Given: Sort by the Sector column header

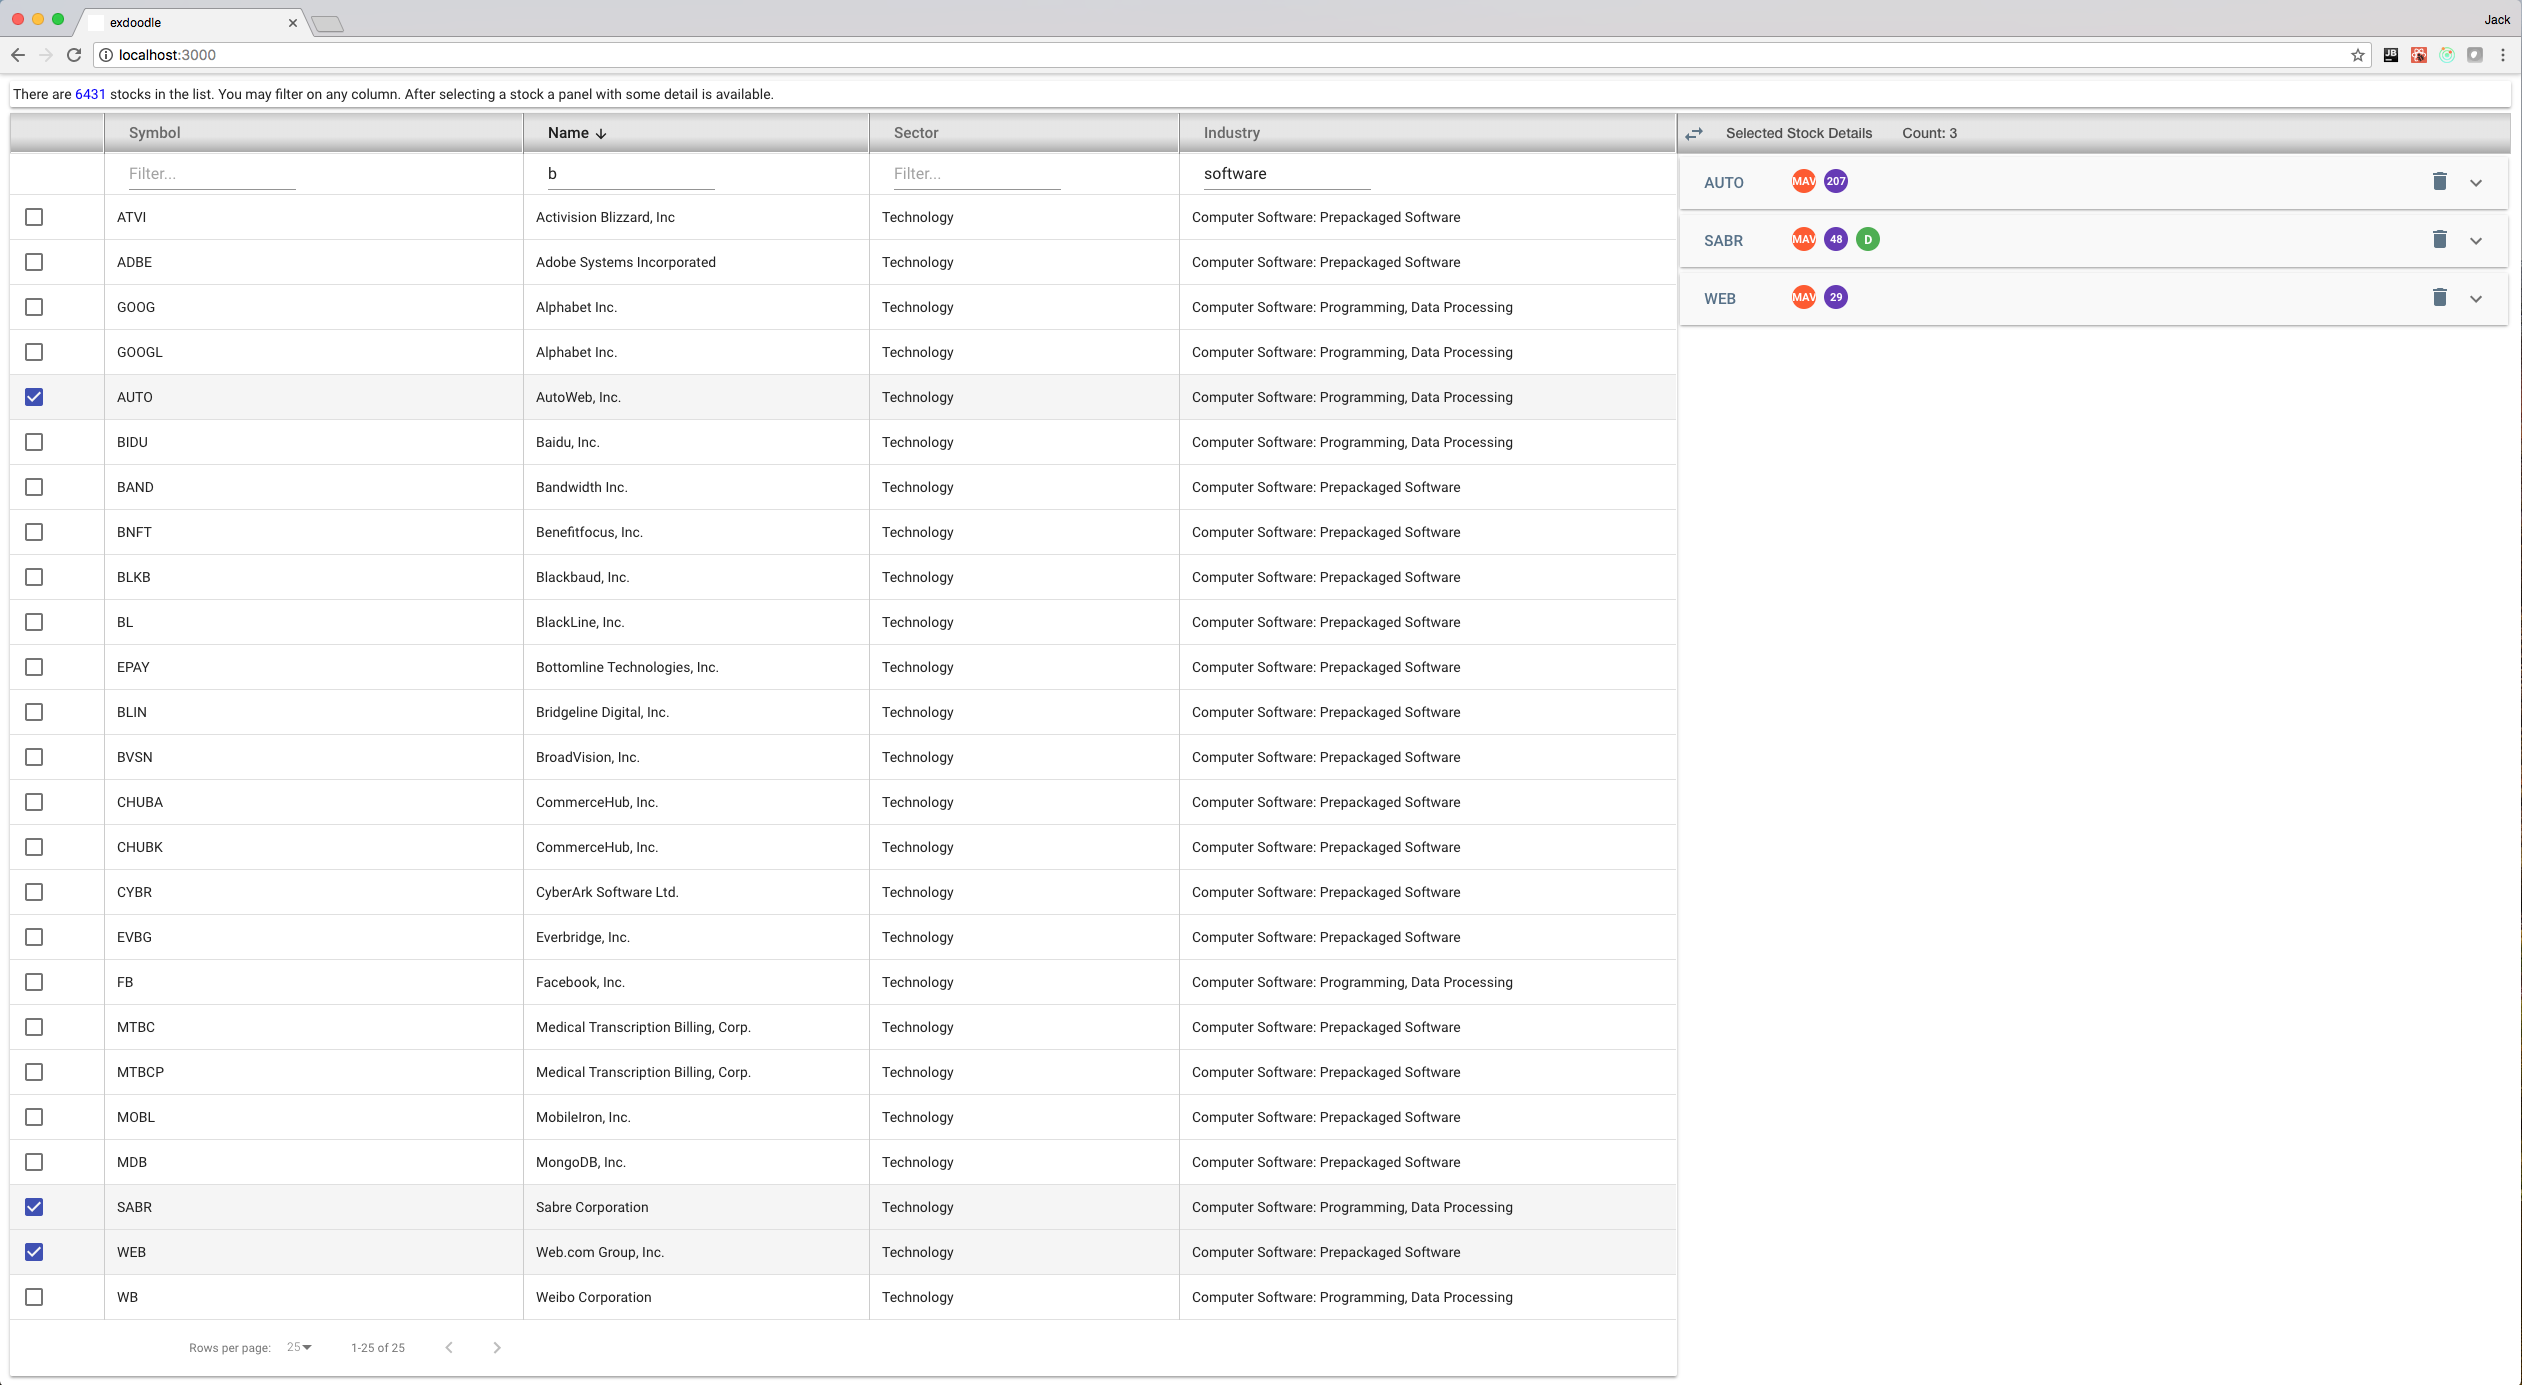Looking at the screenshot, I should 916,133.
